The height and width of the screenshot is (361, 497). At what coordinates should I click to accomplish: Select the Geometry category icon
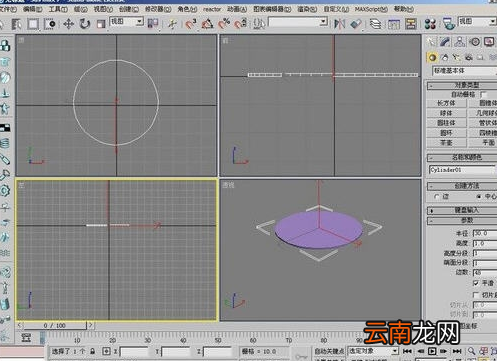pos(432,57)
